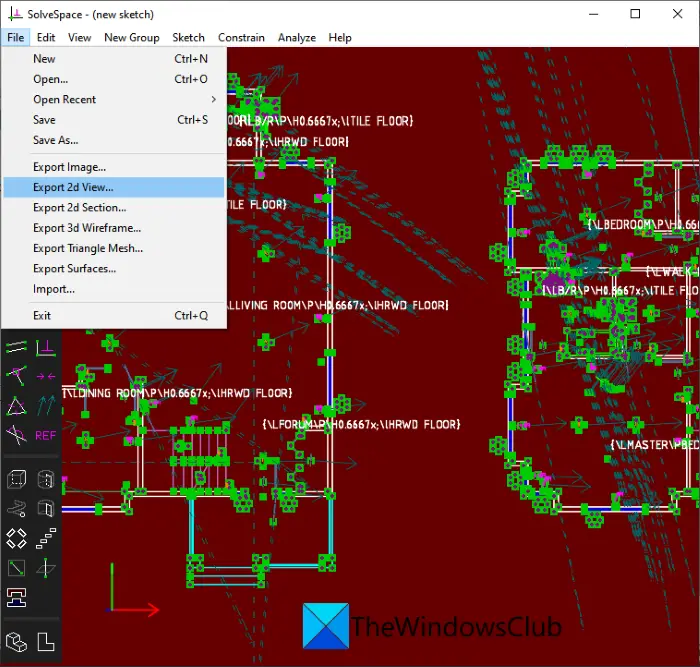Open the Constrain menu
The width and height of the screenshot is (700, 667).
point(241,38)
